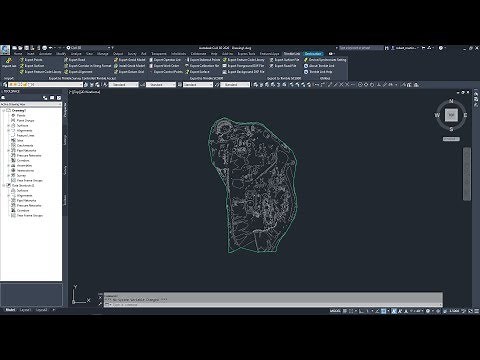The image size is (480, 360).
Task: Open Device Synchronizer Setting
Action: [x=325, y=60]
